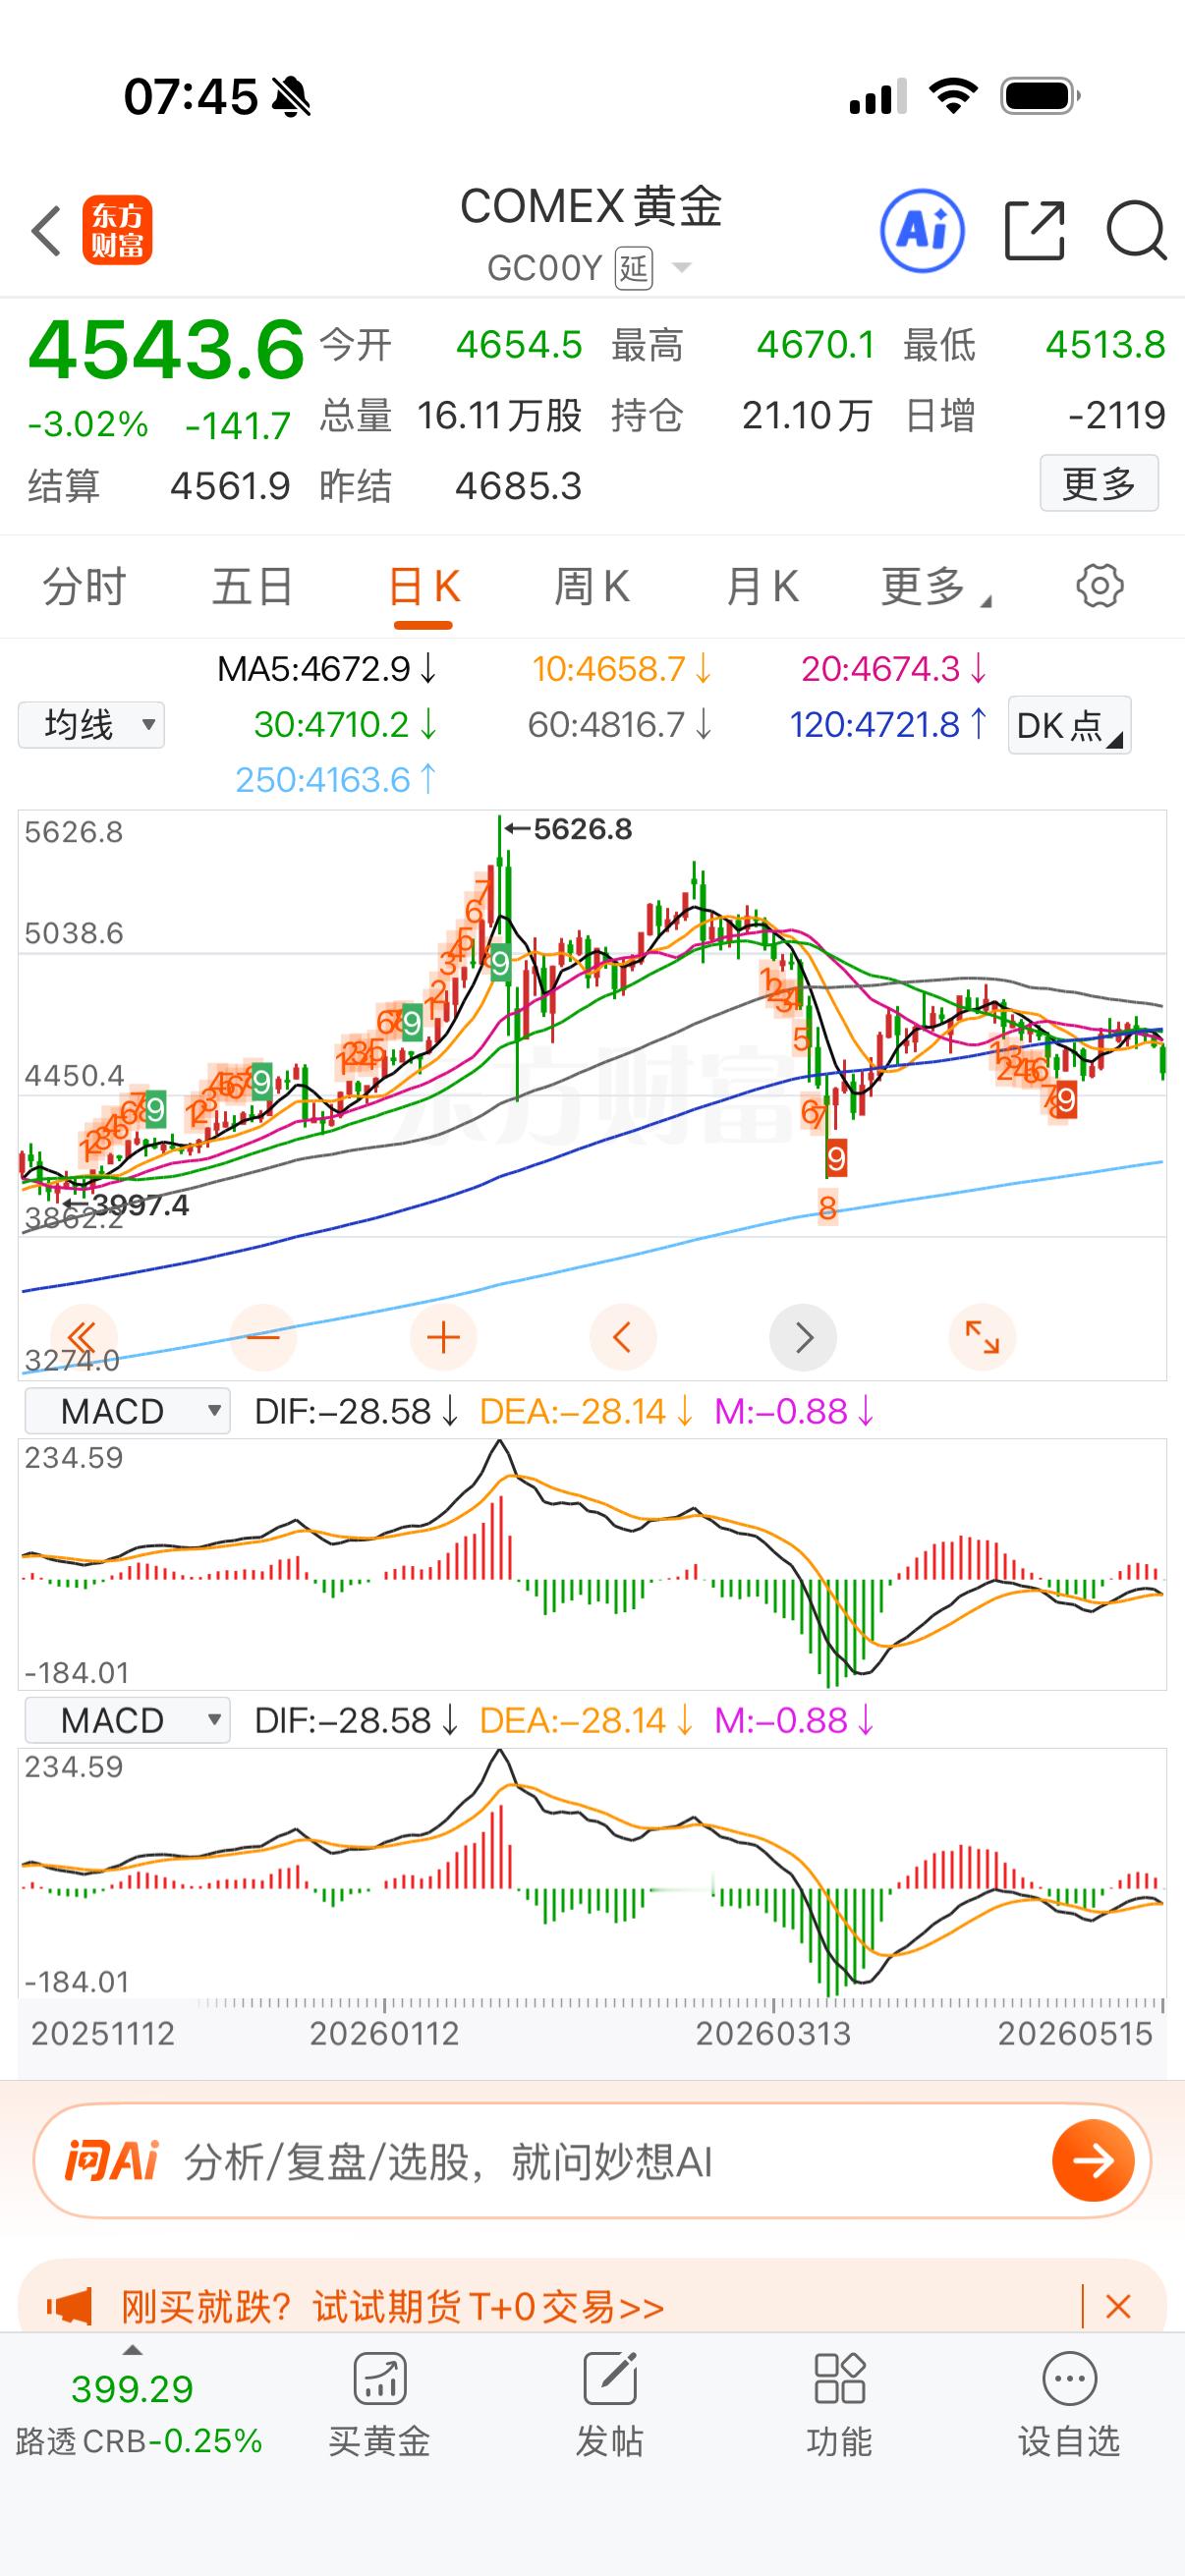Tap 120:4721.8 moving average label
Screen dimensions: 1185x2576
tap(888, 724)
